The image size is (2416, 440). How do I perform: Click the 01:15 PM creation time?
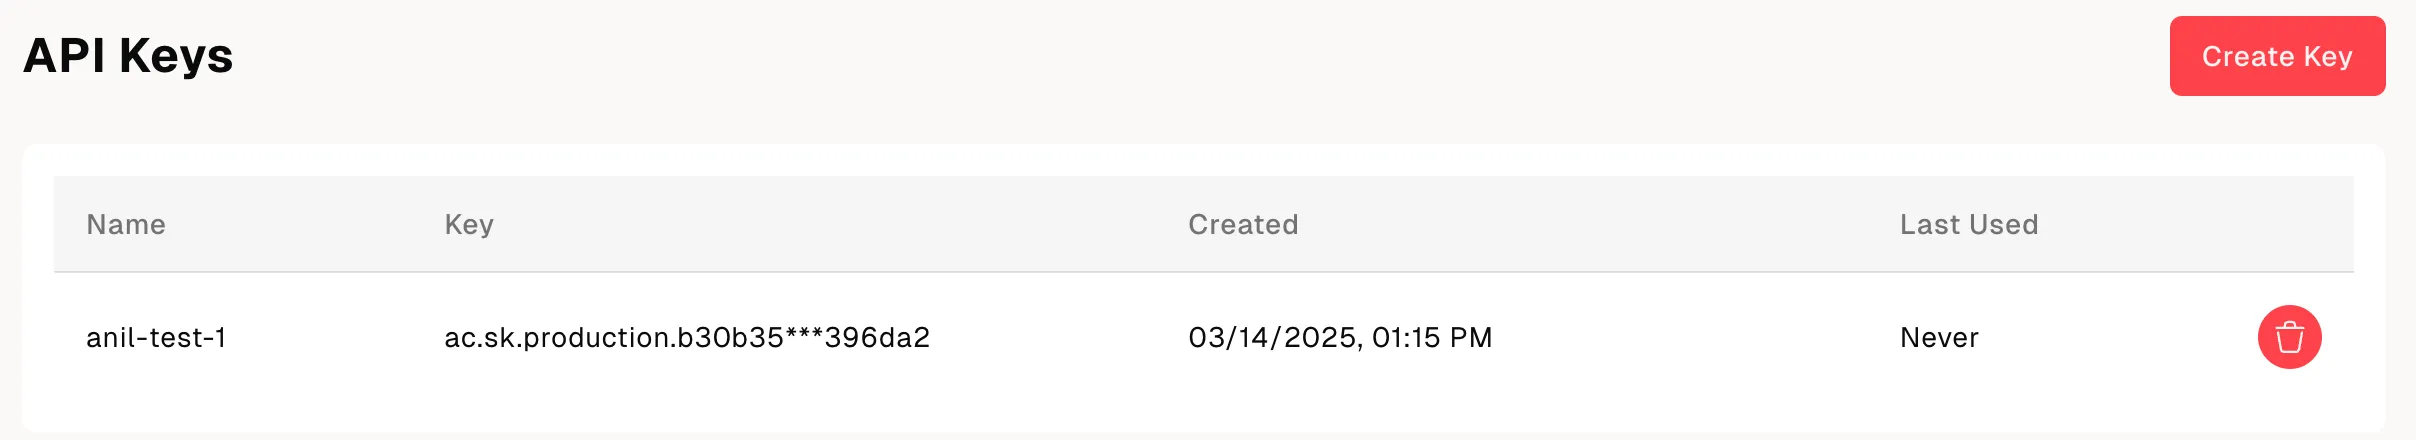click(1432, 338)
